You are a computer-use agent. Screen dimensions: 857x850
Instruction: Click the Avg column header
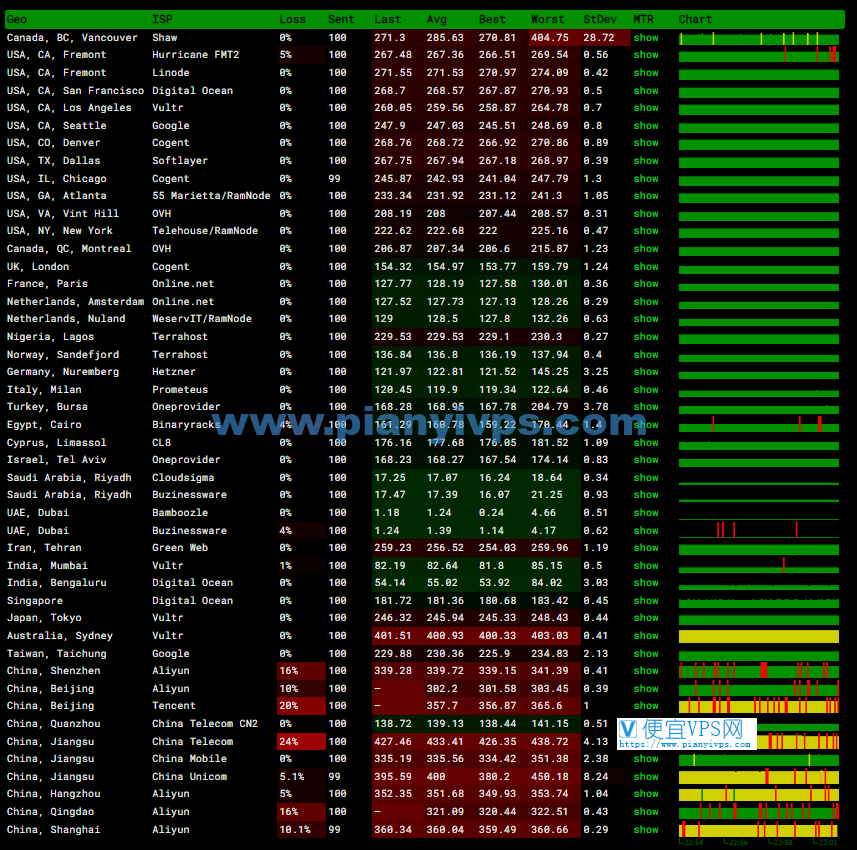click(437, 20)
